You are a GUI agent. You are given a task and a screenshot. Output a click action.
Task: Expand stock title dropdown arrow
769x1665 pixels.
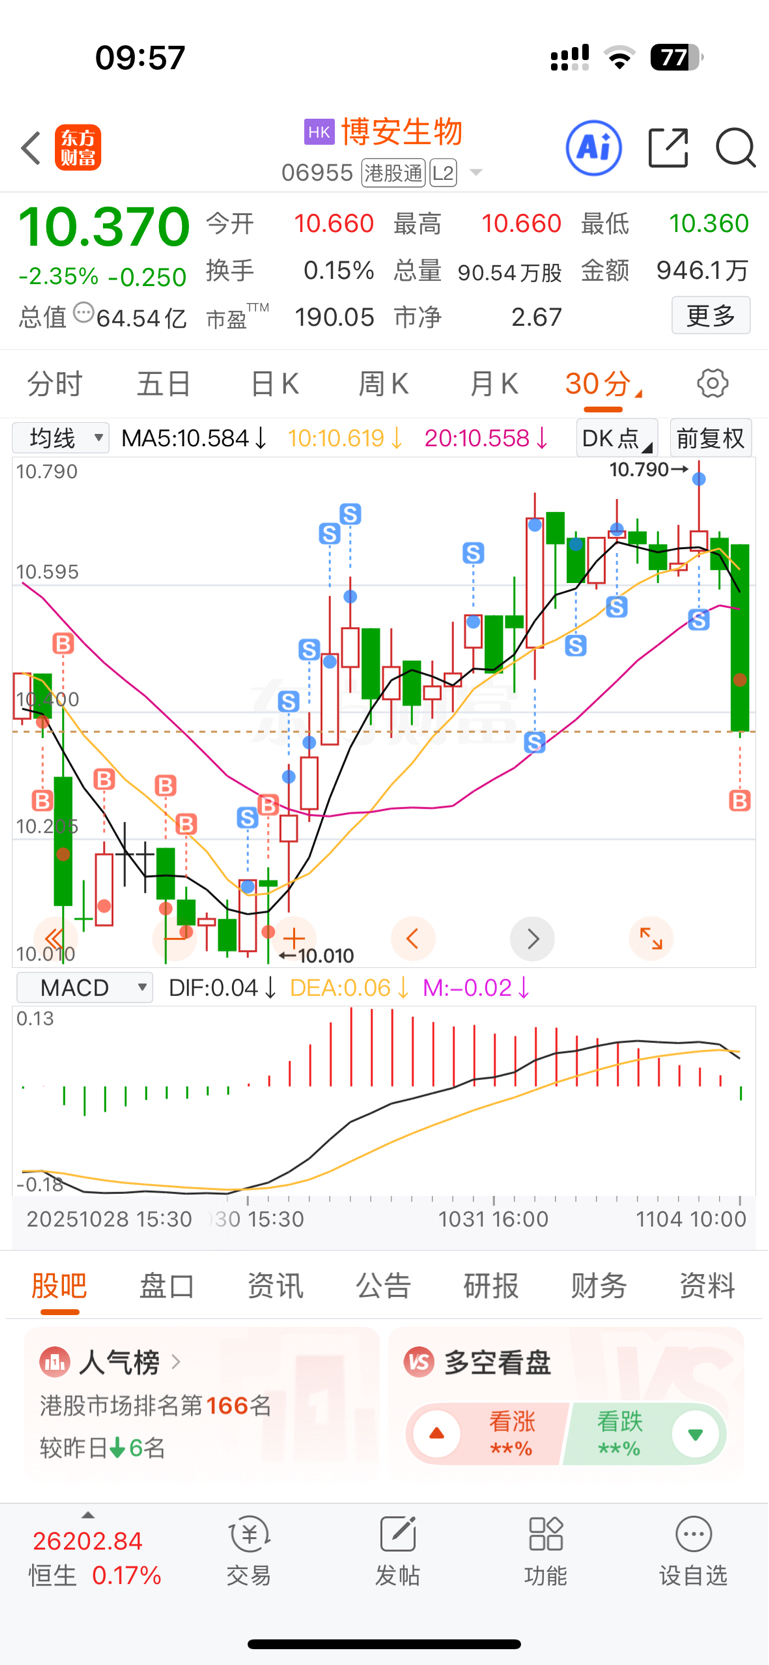tap(476, 173)
